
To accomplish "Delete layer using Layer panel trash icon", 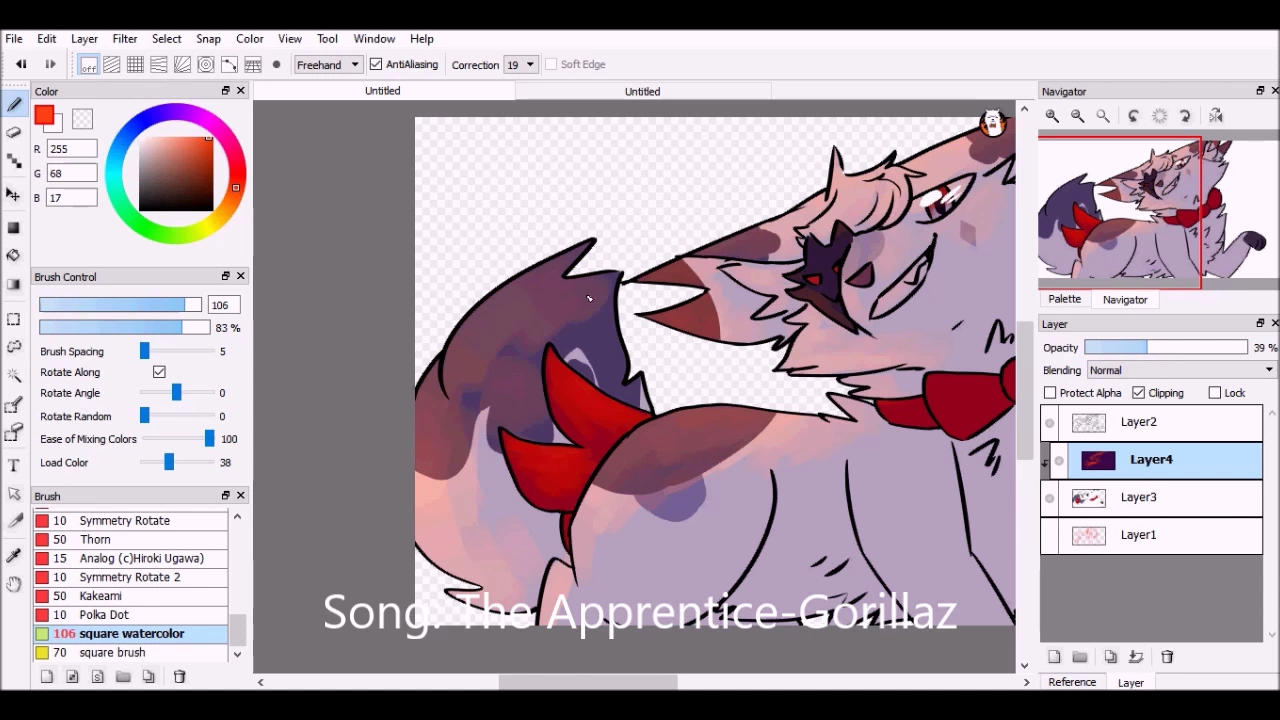I will [x=1167, y=657].
